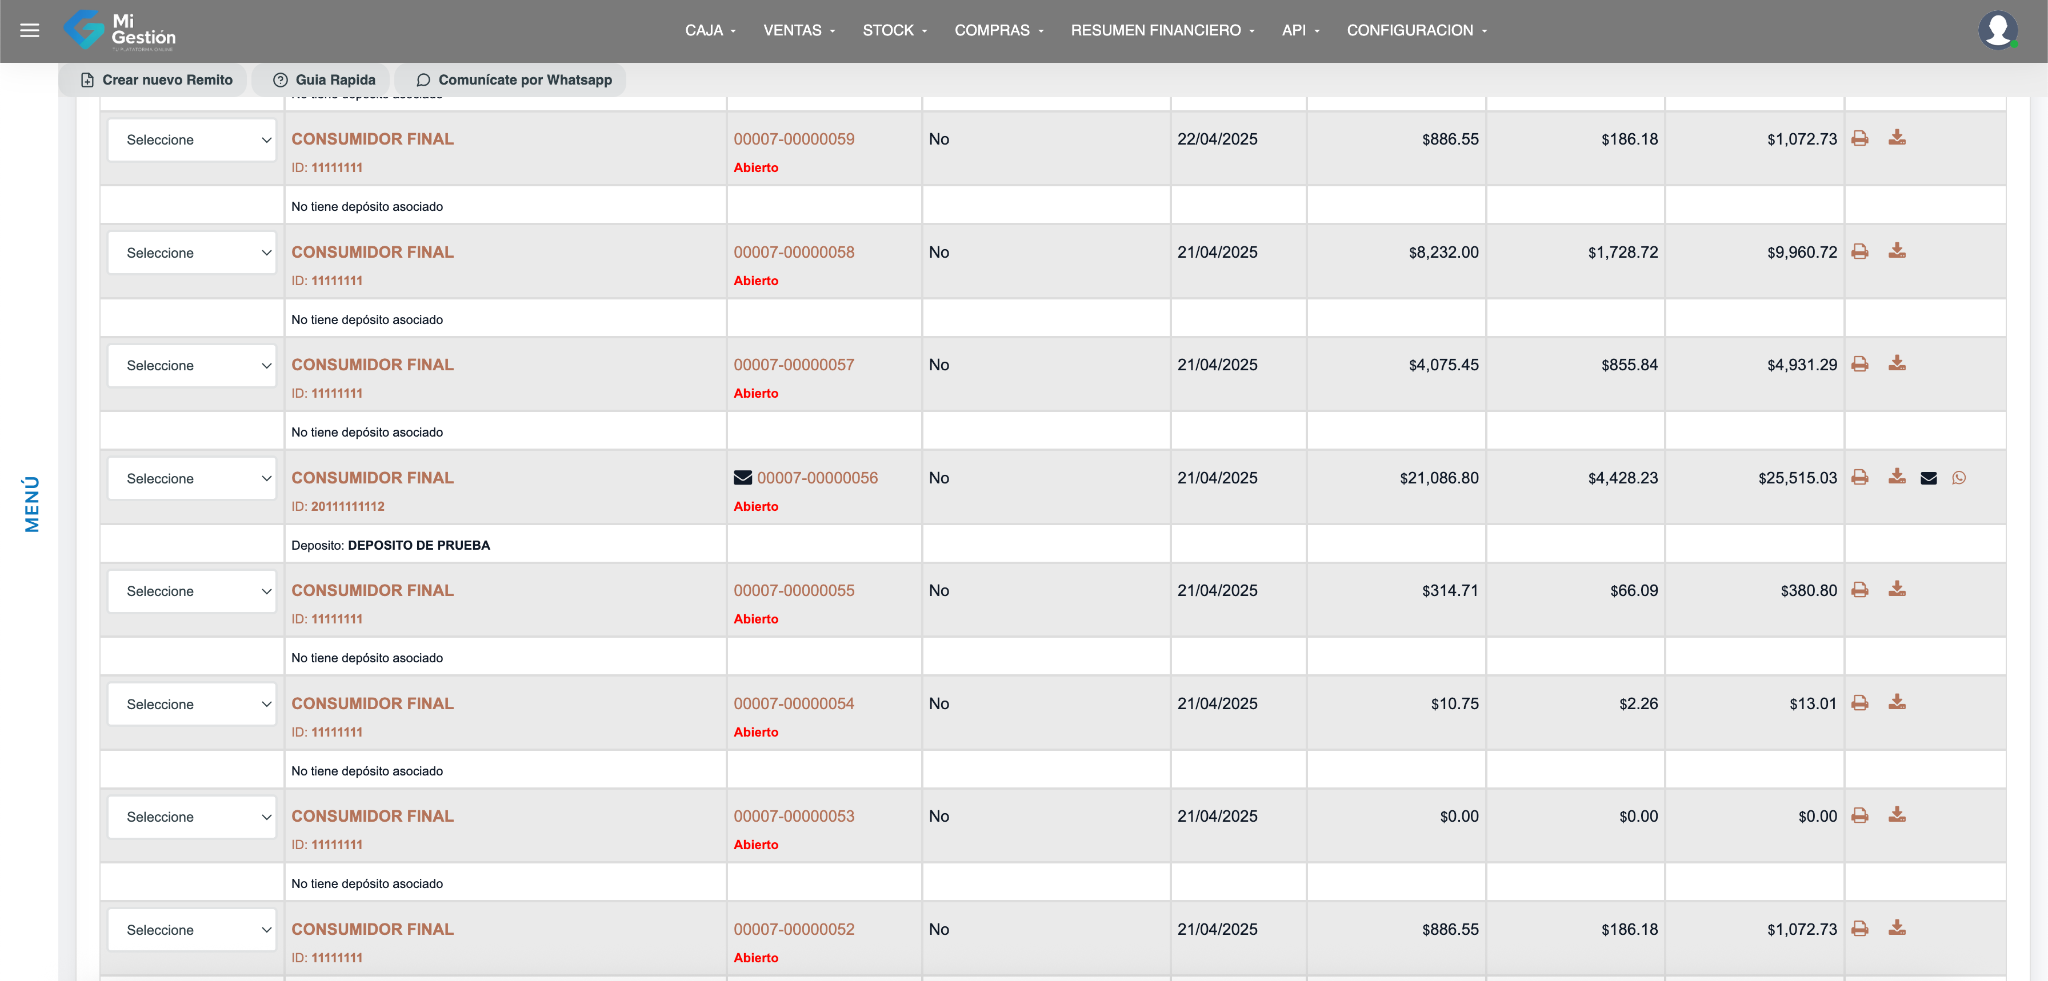Screen dimensions: 2048x981
Task: Click Comunícate por Whatsapp button
Action: tap(513, 80)
